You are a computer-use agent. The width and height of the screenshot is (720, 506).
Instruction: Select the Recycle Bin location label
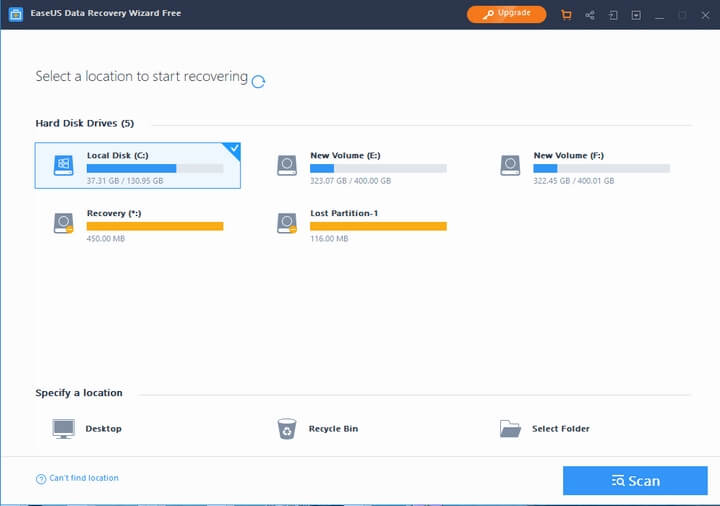[x=333, y=429]
